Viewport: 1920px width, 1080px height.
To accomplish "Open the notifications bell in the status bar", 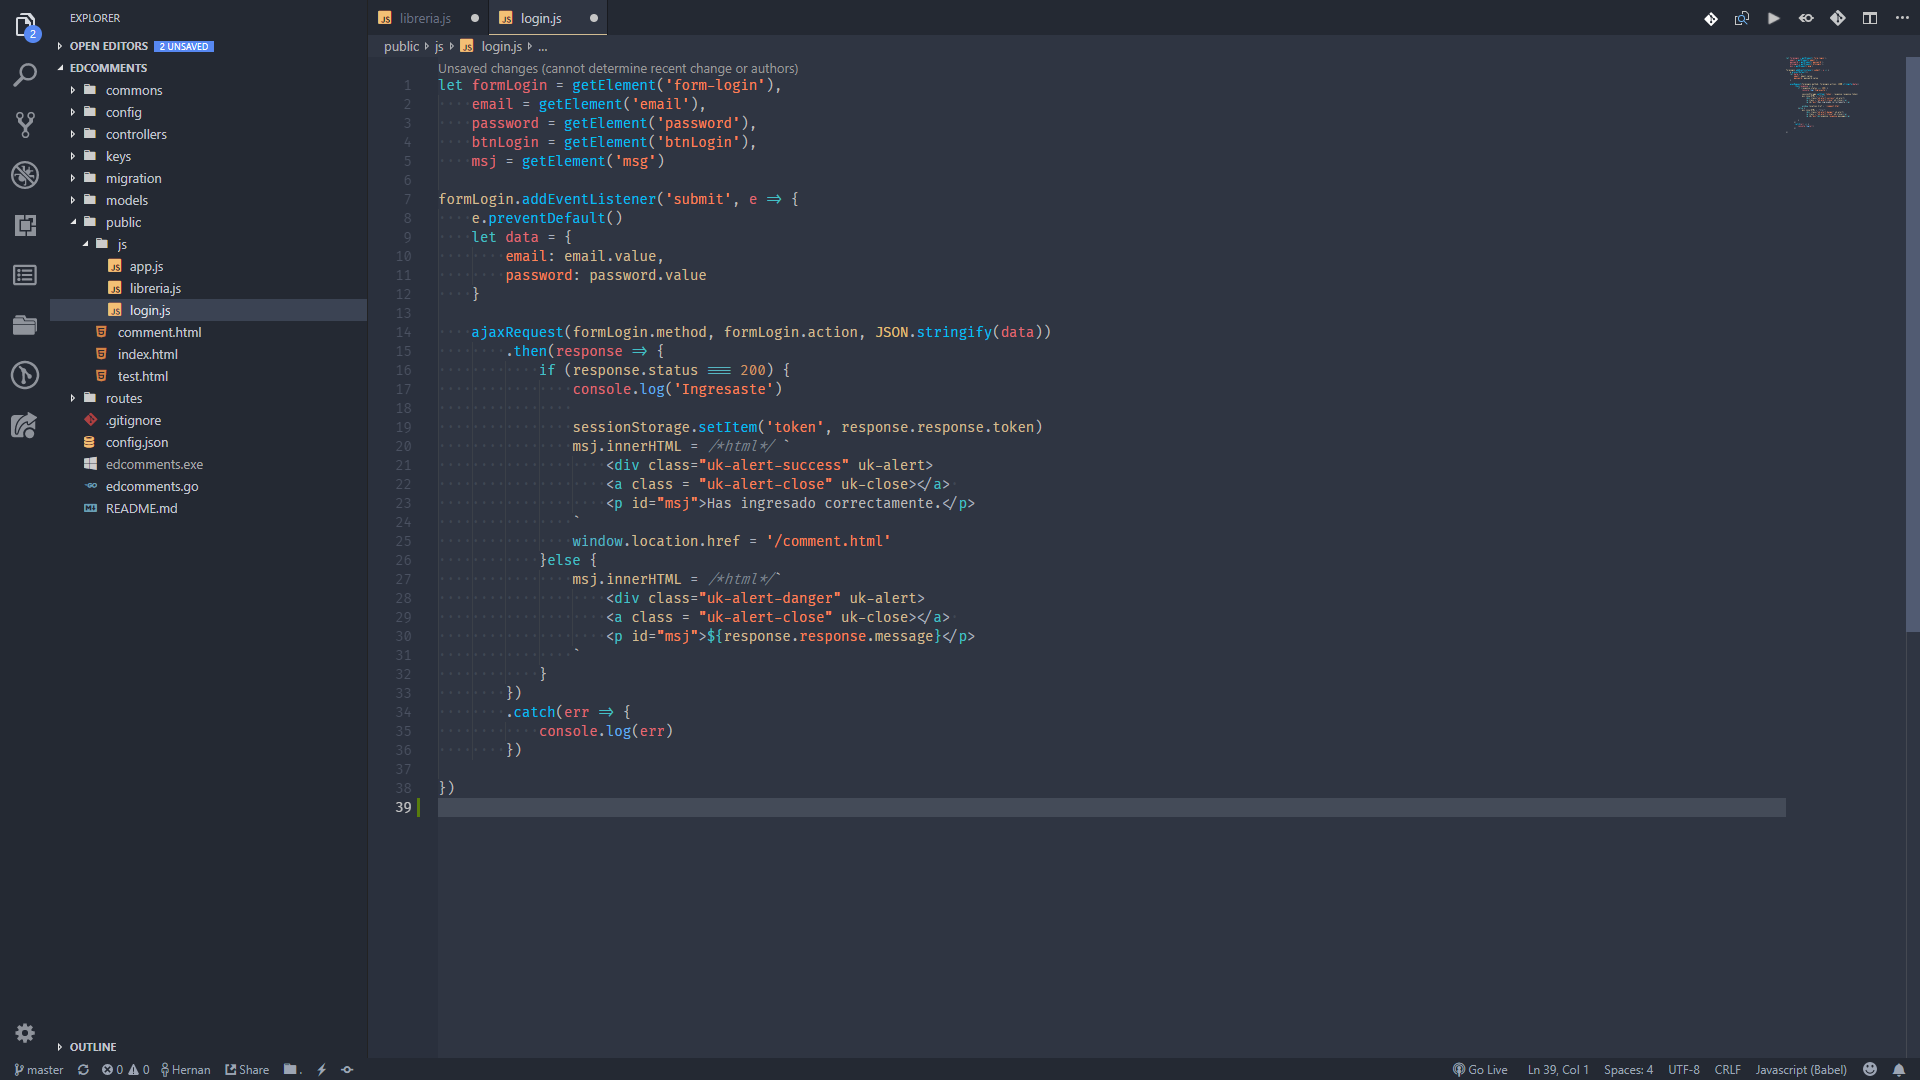I will 1898,1069.
